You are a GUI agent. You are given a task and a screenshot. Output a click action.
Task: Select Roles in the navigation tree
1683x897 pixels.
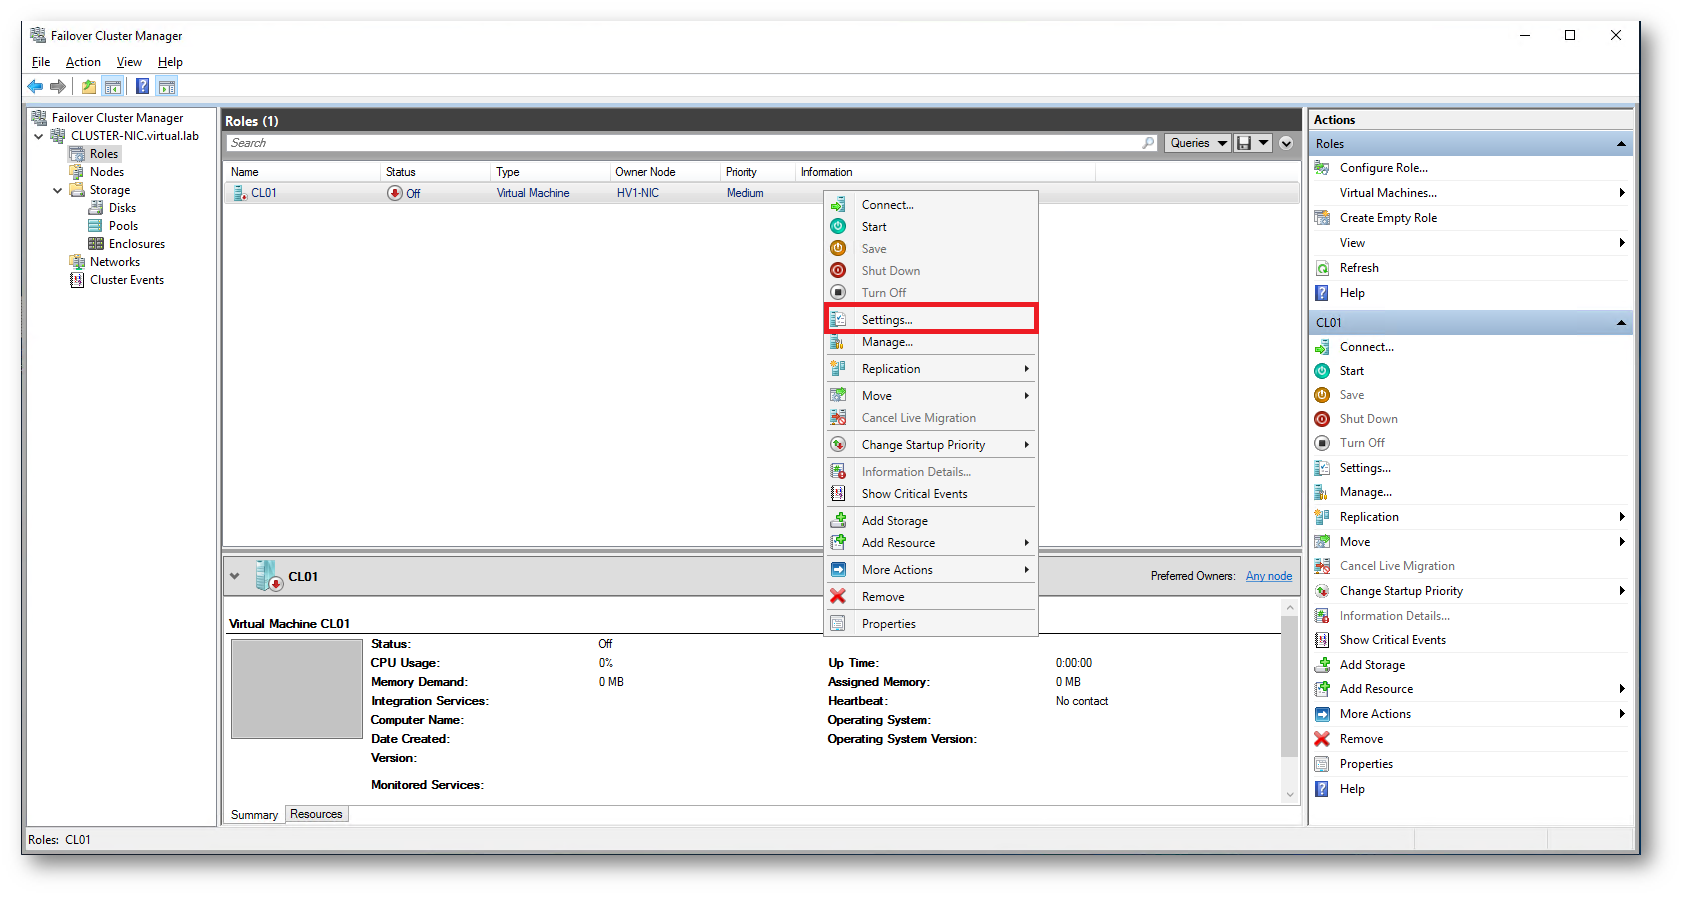pos(104,154)
